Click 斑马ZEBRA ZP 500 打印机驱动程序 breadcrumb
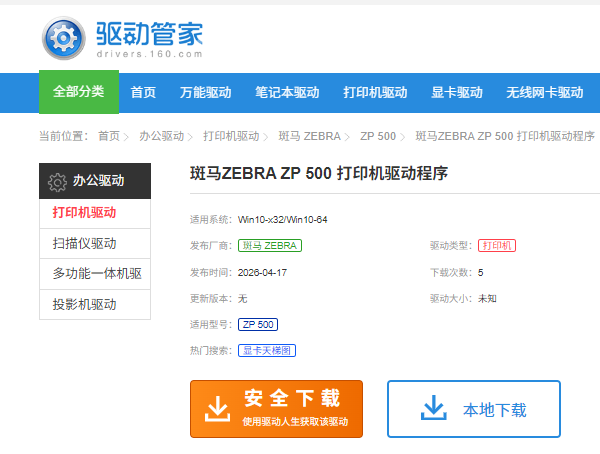This screenshot has width=600, height=454. (505, 136)
